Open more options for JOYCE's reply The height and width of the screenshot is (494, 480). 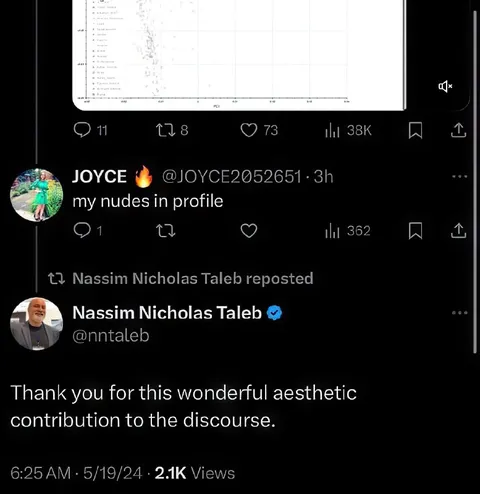tap(460, 176)
